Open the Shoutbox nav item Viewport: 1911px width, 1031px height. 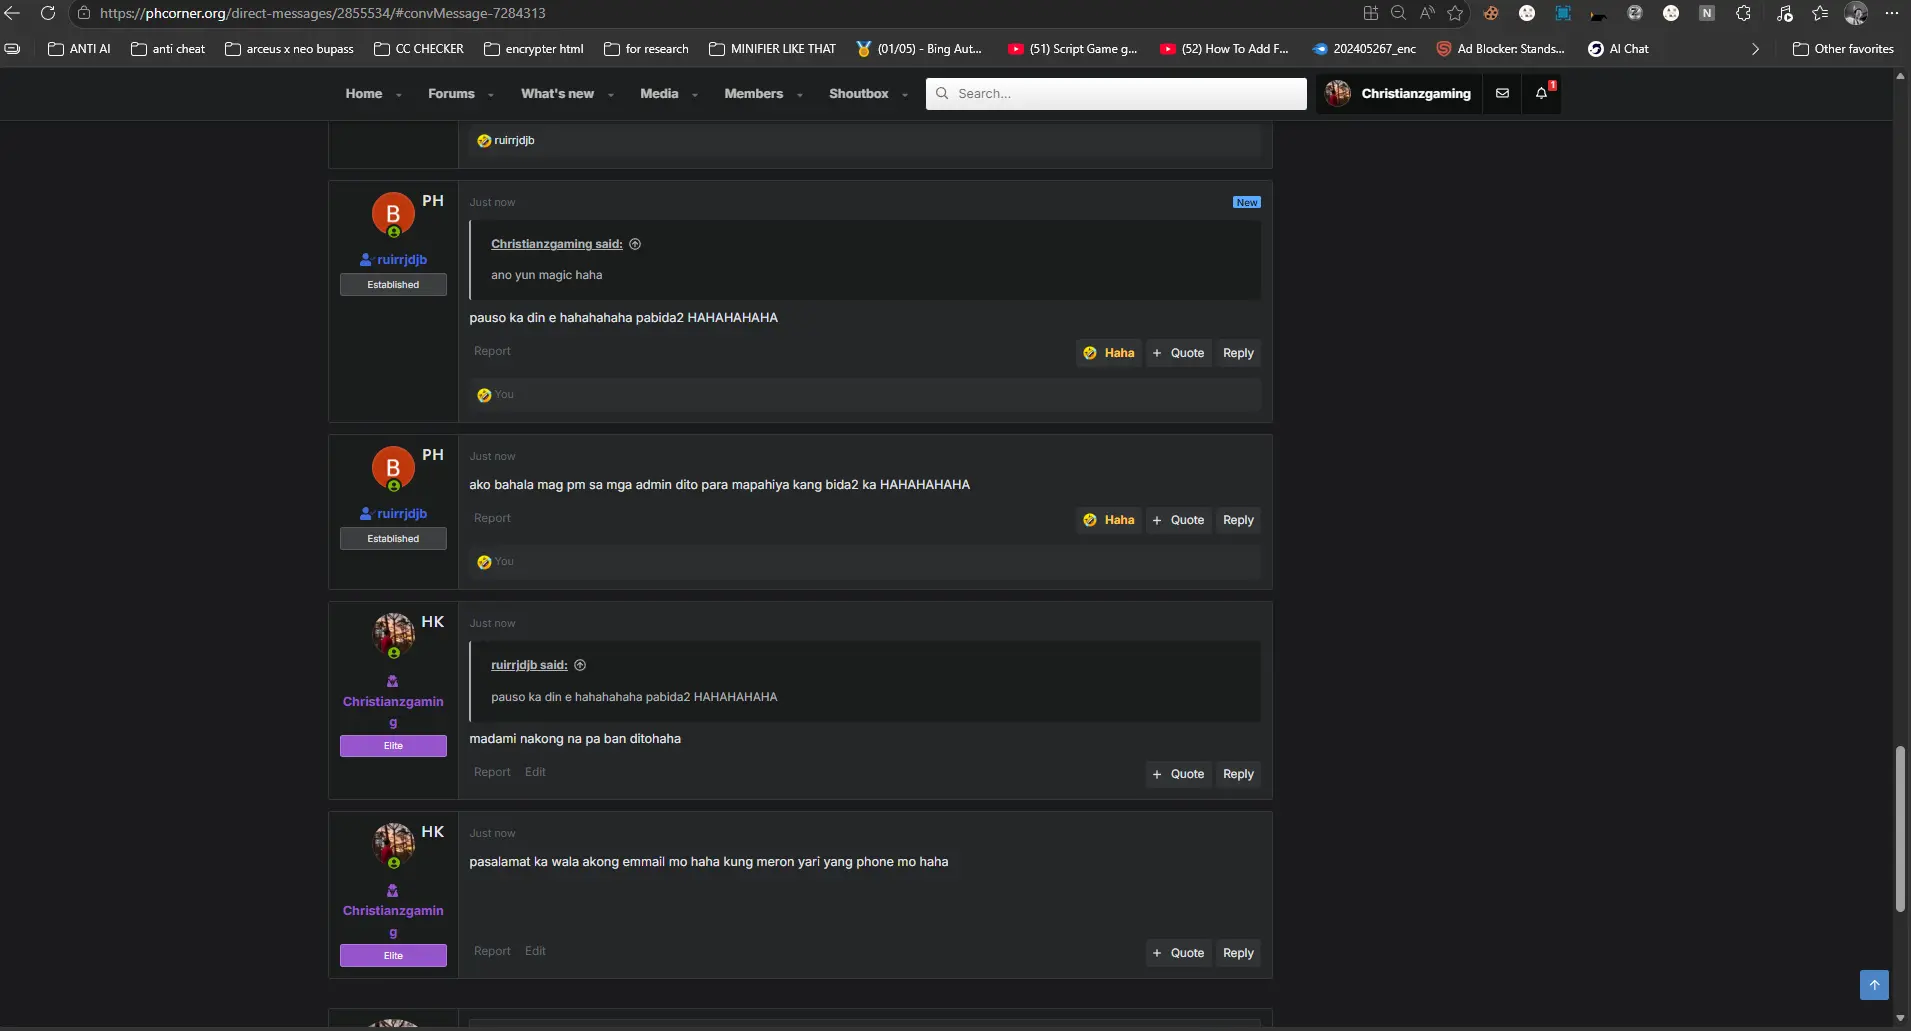pyautogui.click(x=858, y=93)
